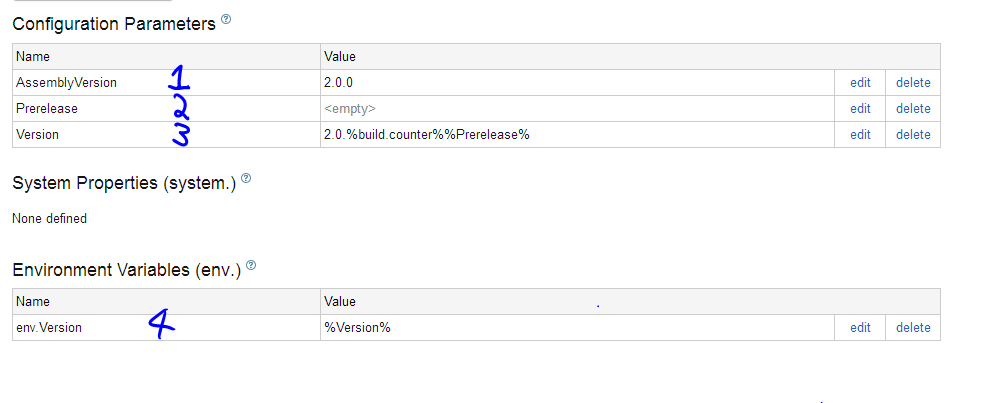Delete the Version configuration parameter
Screen dimensions: 984x403
click(x=912, y=134)
